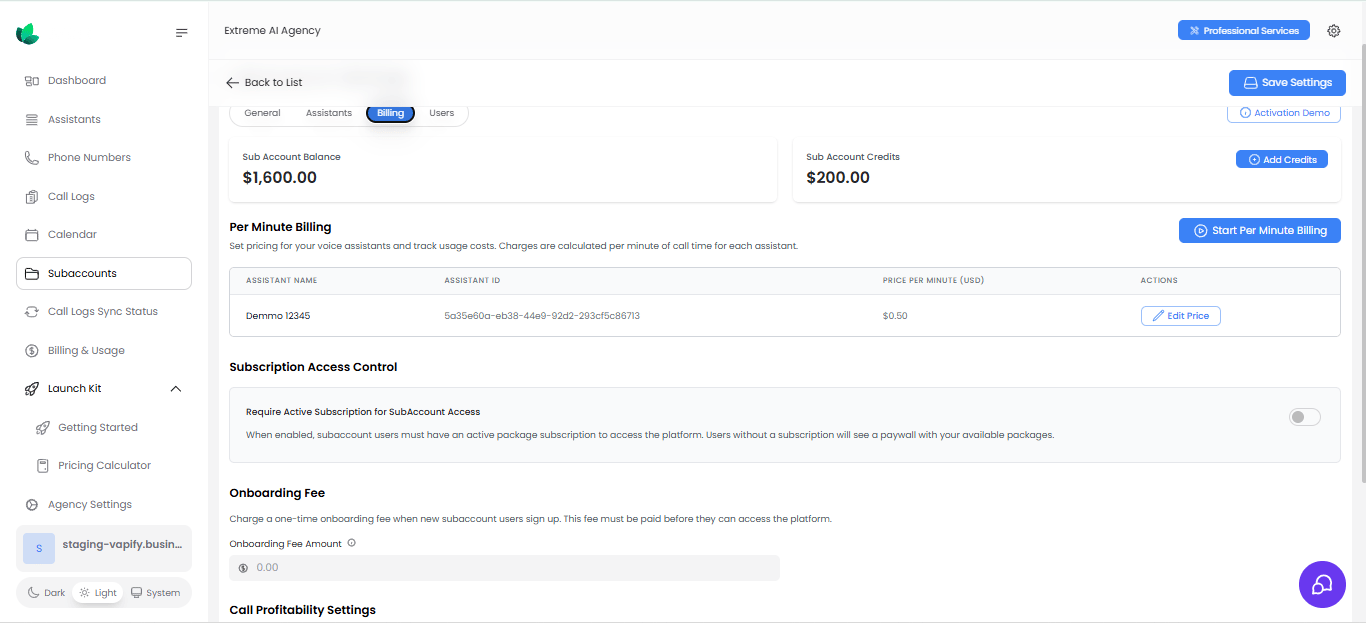Click the Billing & Usage dollar icon
1366x623 pixels.
32,351
